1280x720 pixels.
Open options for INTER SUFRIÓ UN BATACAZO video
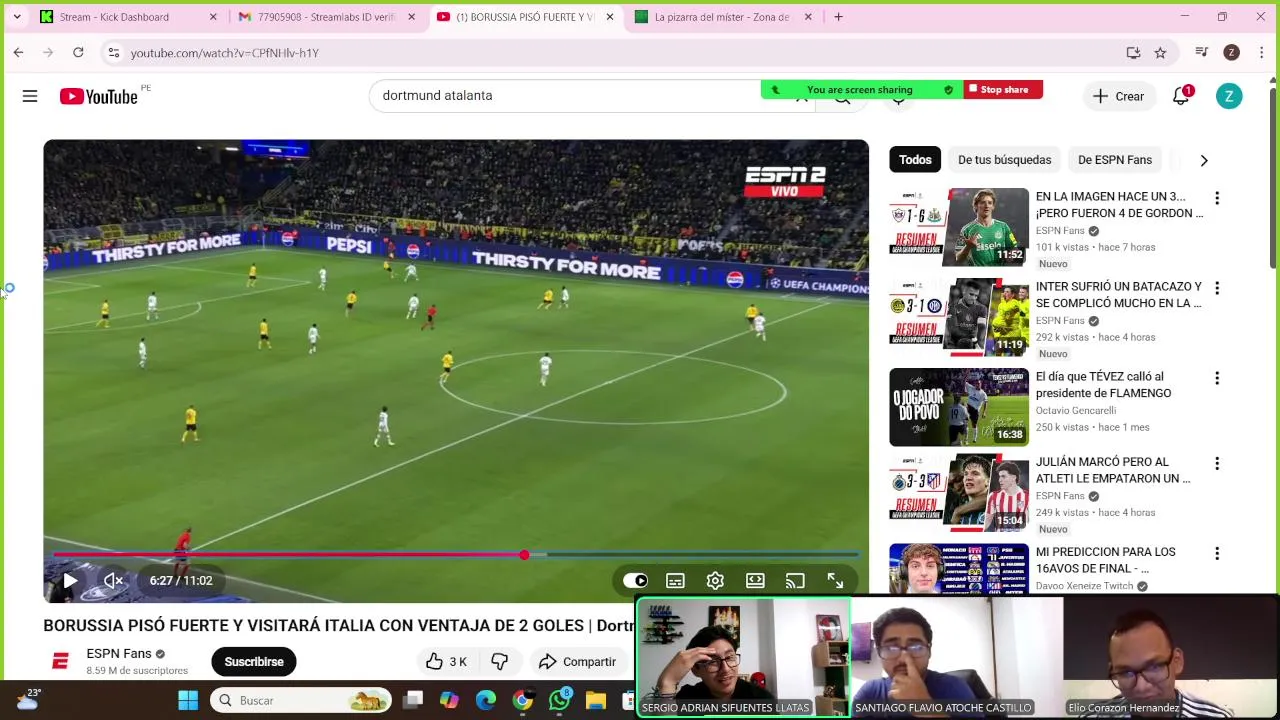(x=1217, y=288)
